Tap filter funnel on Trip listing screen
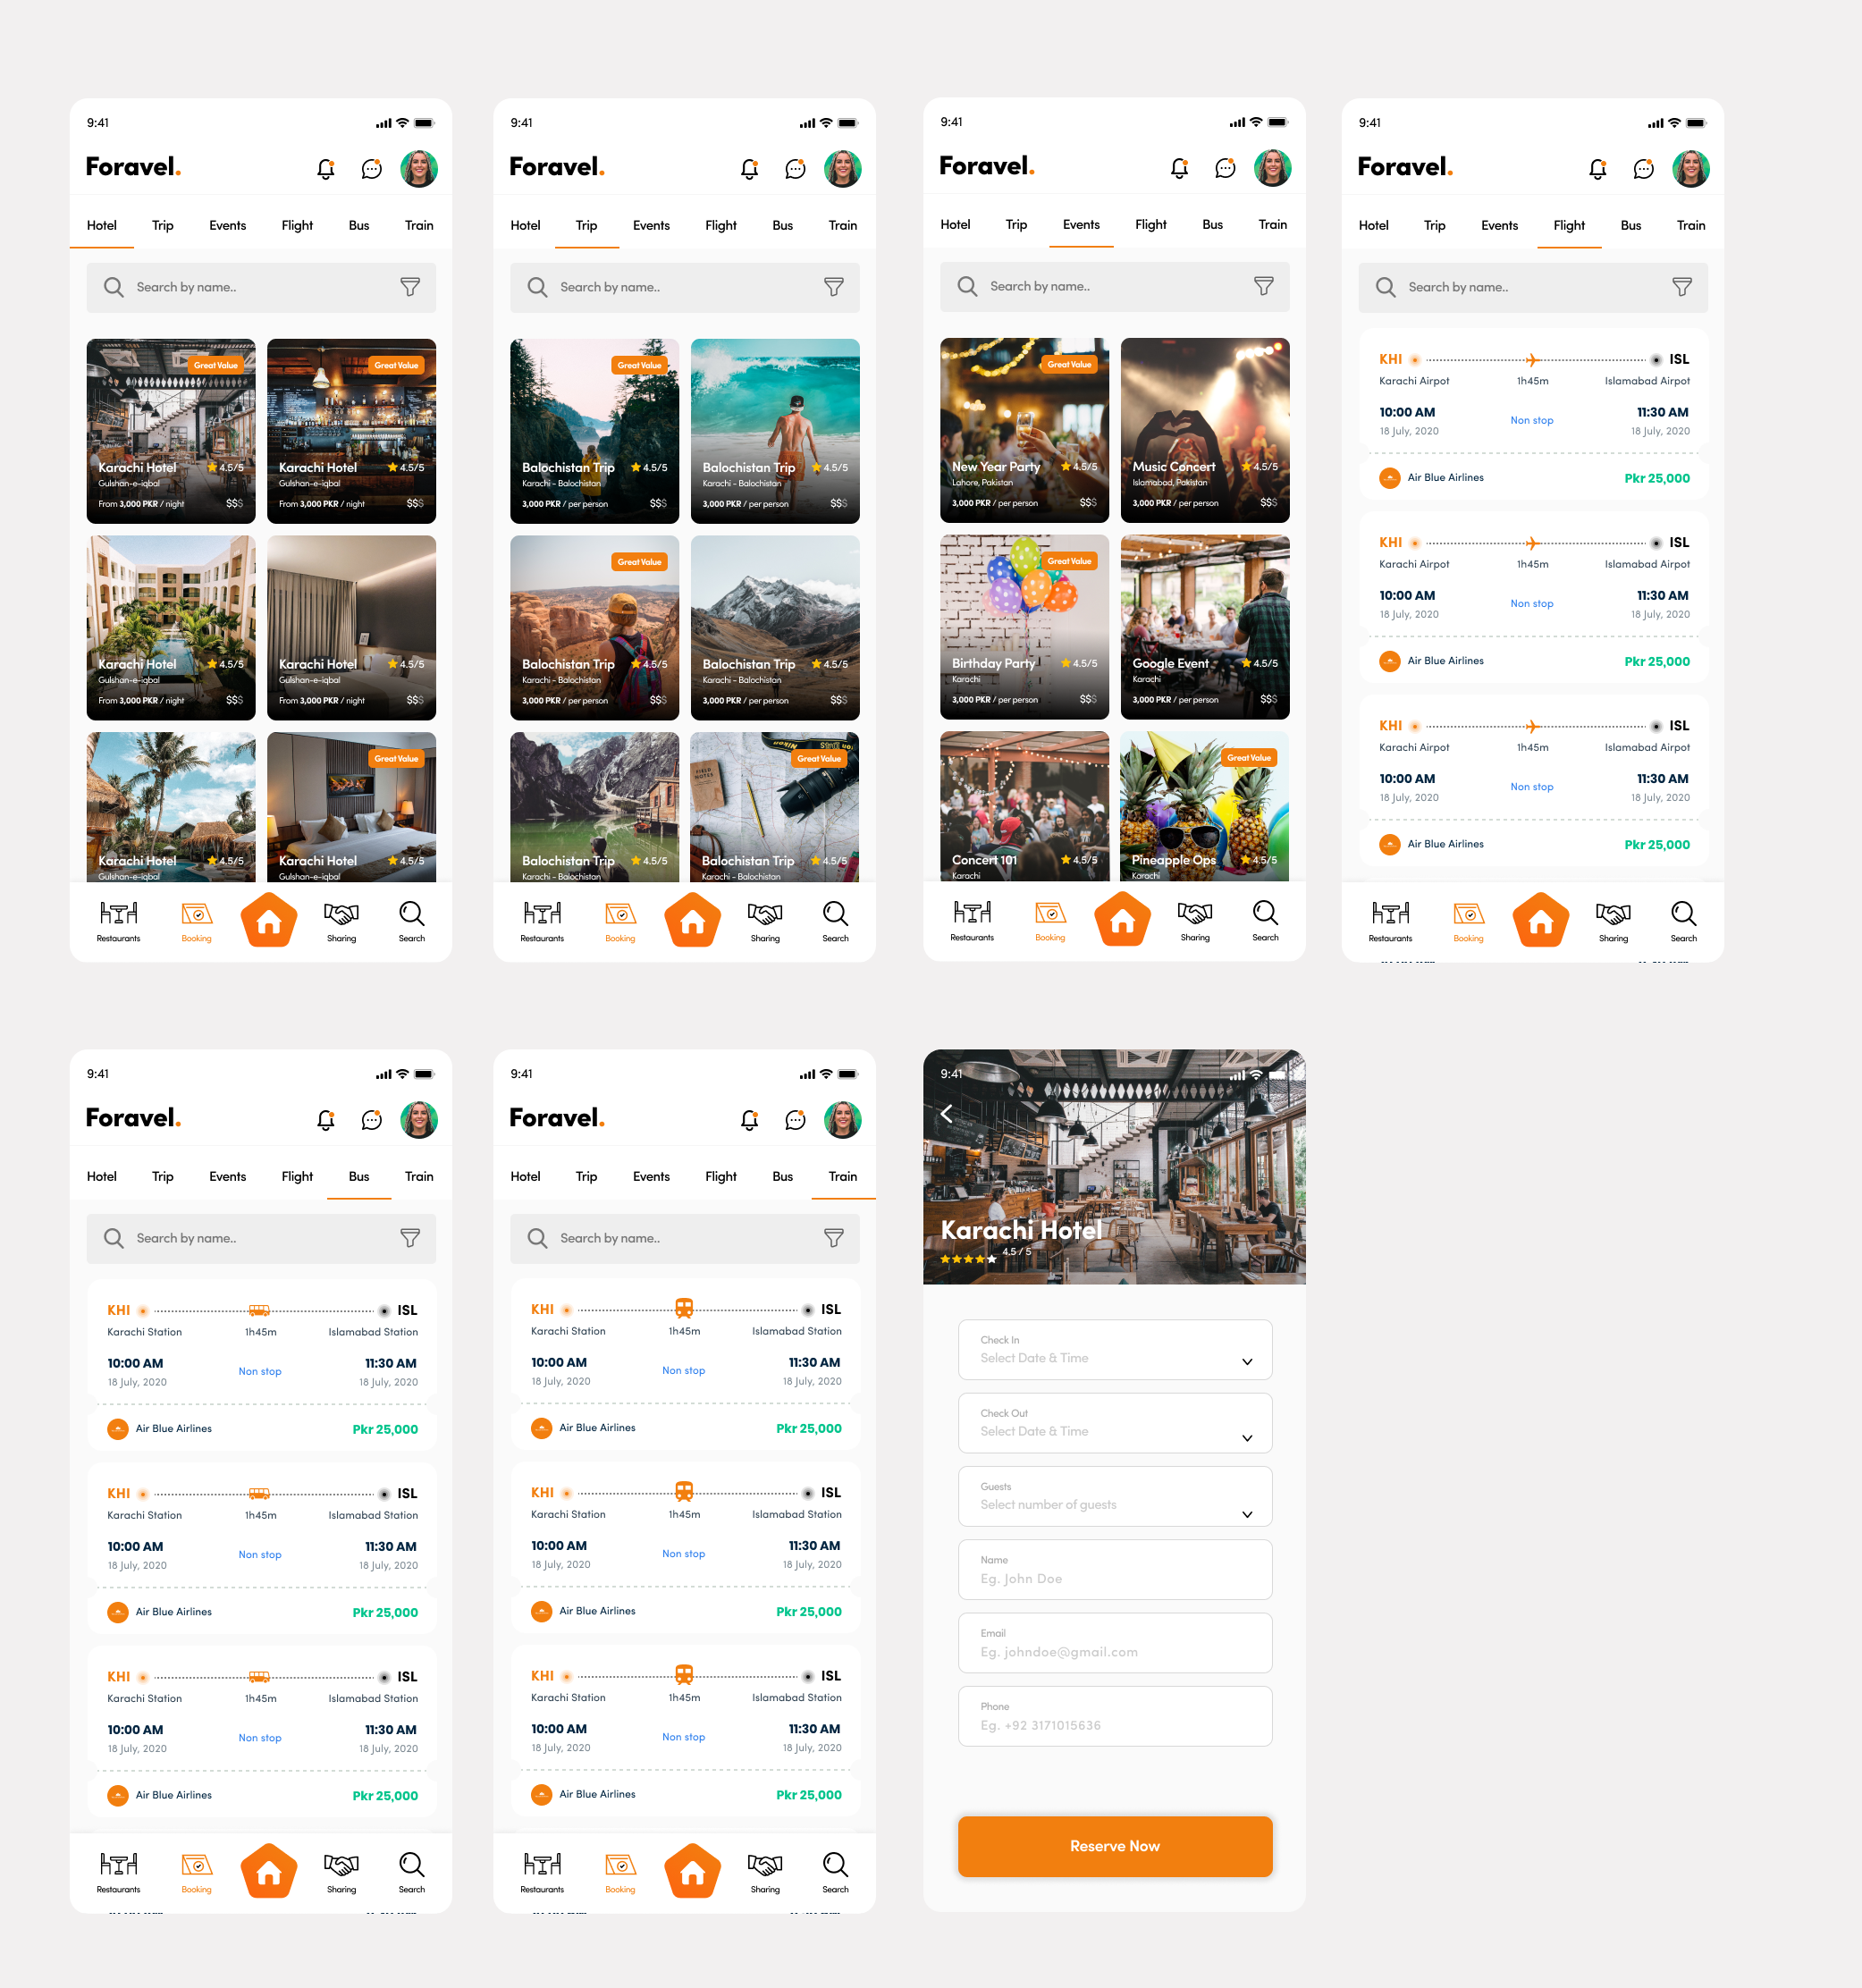Screen dimensions: 1862x1988 (833, 287)
